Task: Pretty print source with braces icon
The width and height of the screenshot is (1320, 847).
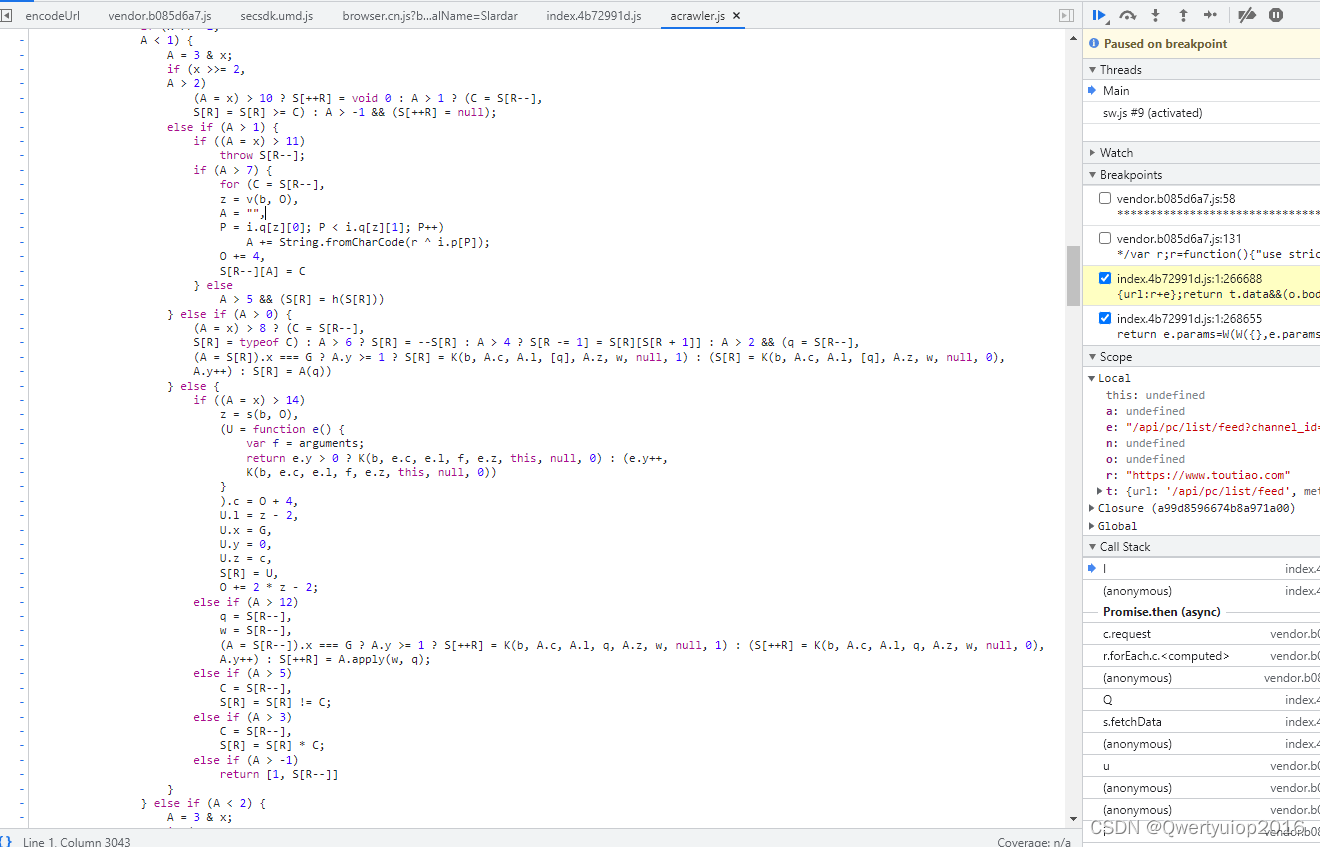Action: [x=7, y=842]
